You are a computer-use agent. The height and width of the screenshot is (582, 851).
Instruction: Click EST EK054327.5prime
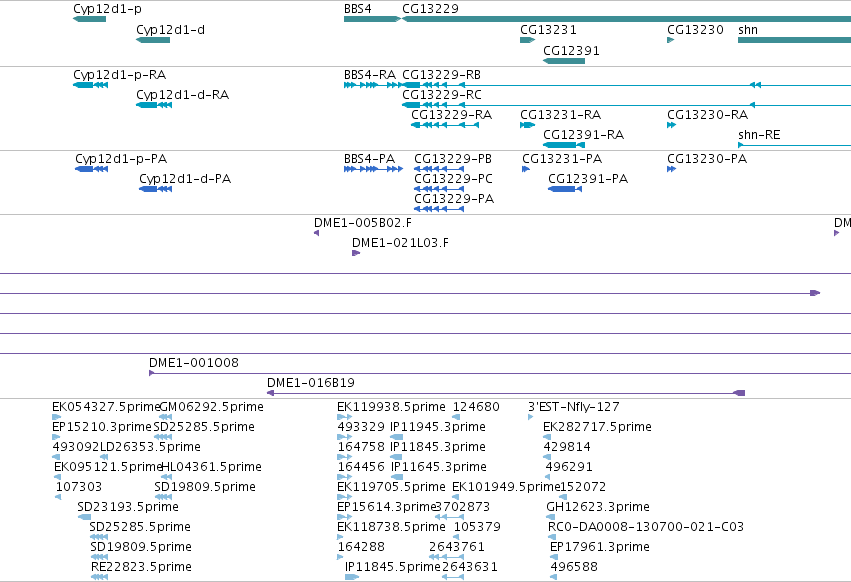click(106, 407)
